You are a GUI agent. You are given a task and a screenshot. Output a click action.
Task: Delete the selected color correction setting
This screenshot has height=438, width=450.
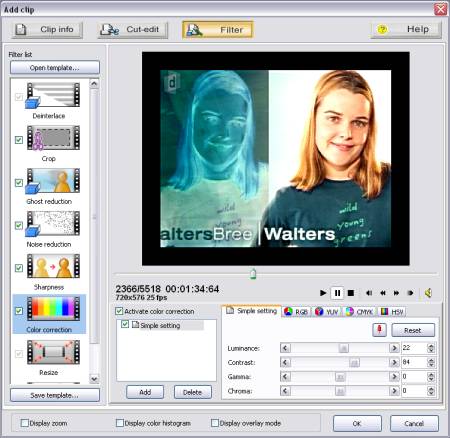tap(193, 392)
